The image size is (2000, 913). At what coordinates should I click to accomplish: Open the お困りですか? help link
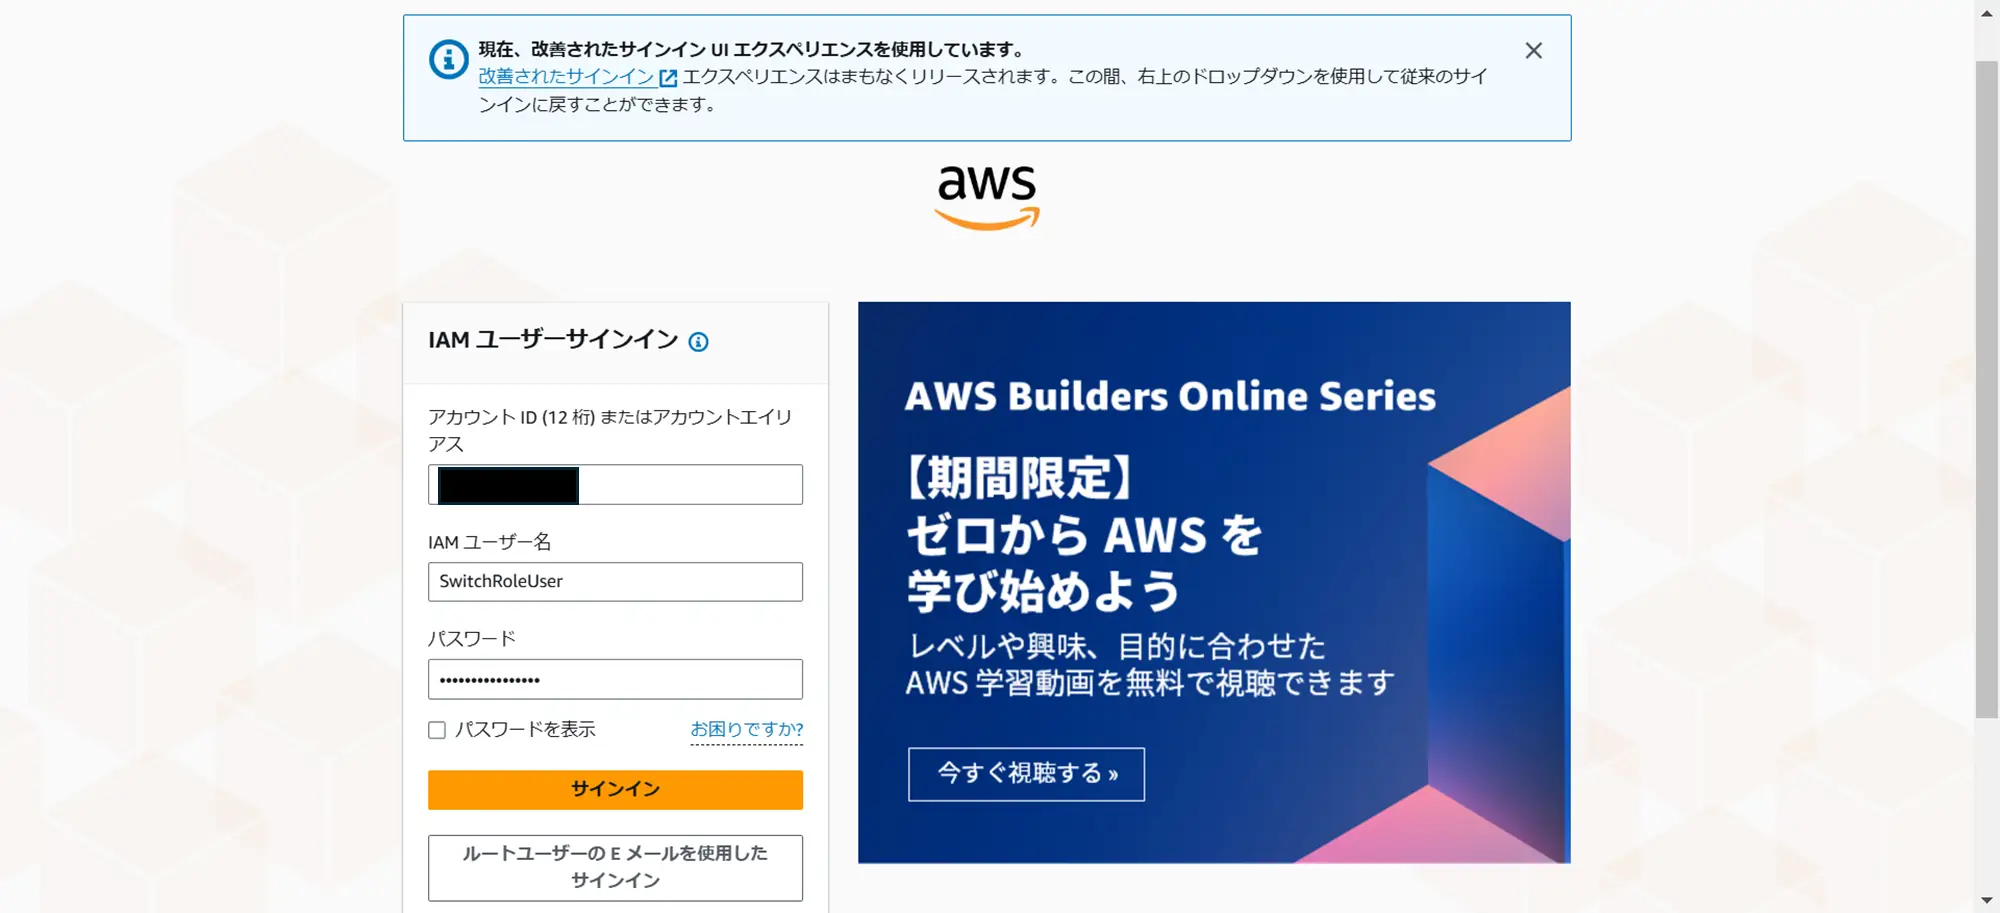747,729
